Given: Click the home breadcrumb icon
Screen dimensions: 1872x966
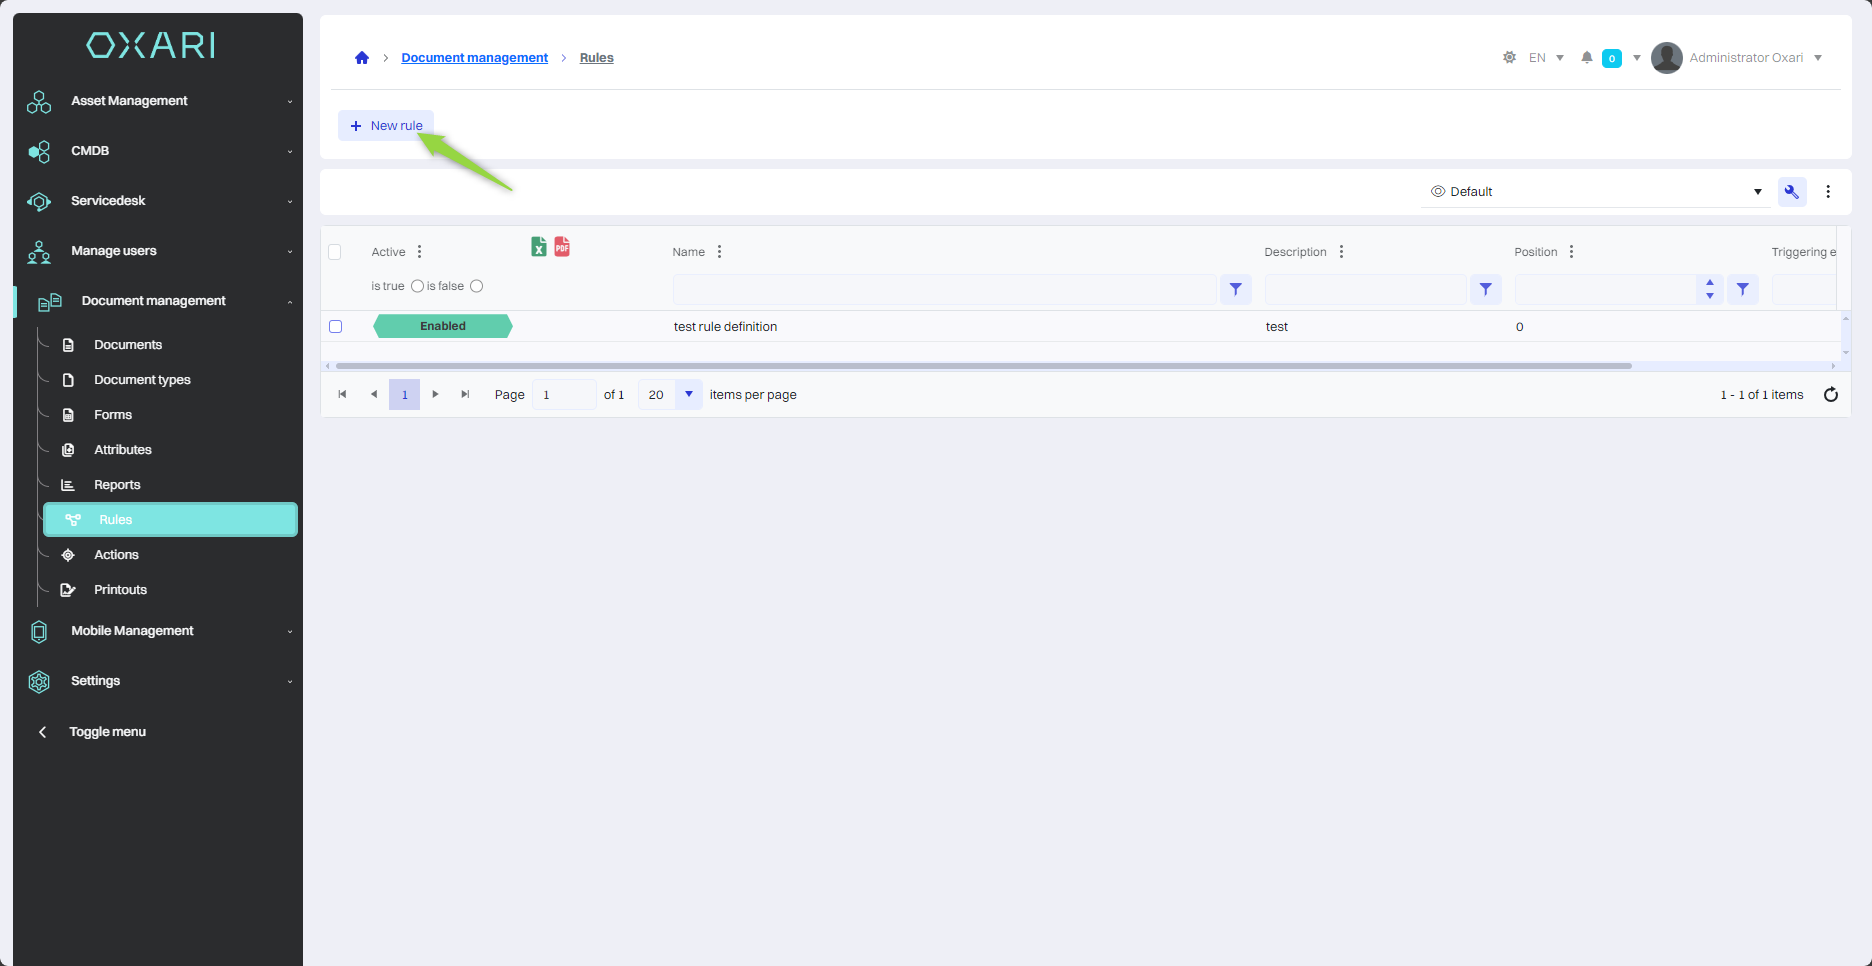Looking at the screenshot, I should tap(362, 58).
